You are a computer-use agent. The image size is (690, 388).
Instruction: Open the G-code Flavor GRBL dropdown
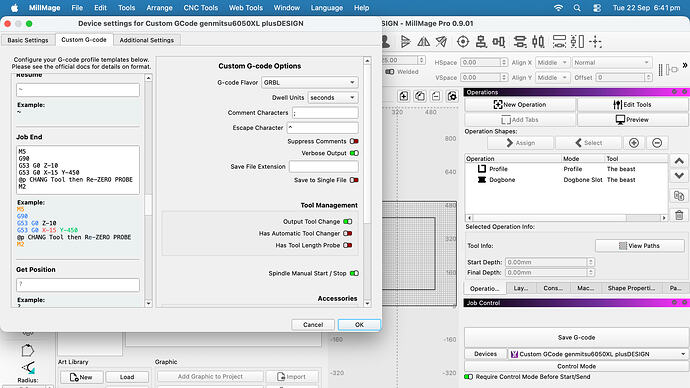point(309,82)
